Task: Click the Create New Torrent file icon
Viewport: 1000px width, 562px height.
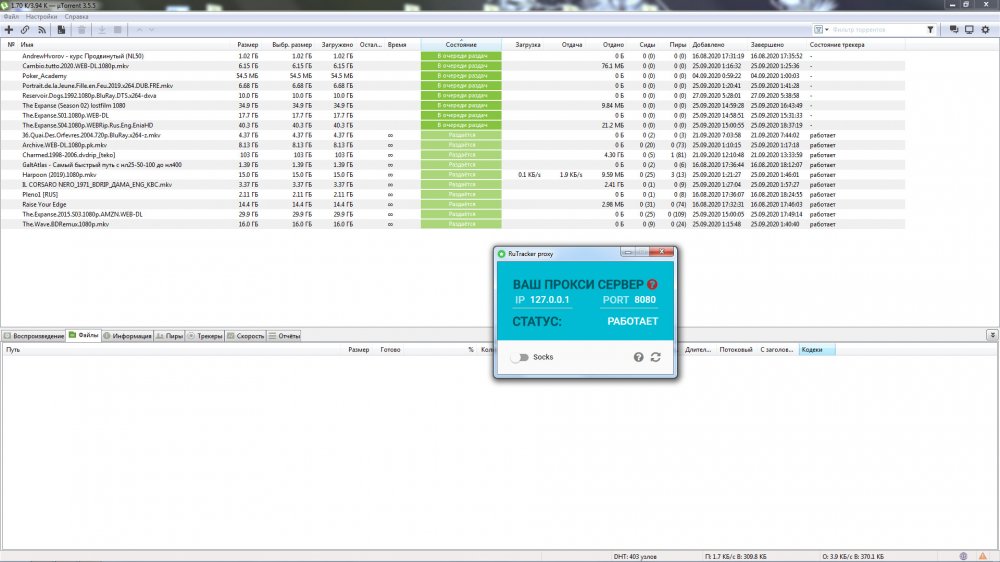Action: (x=61, y=30)
